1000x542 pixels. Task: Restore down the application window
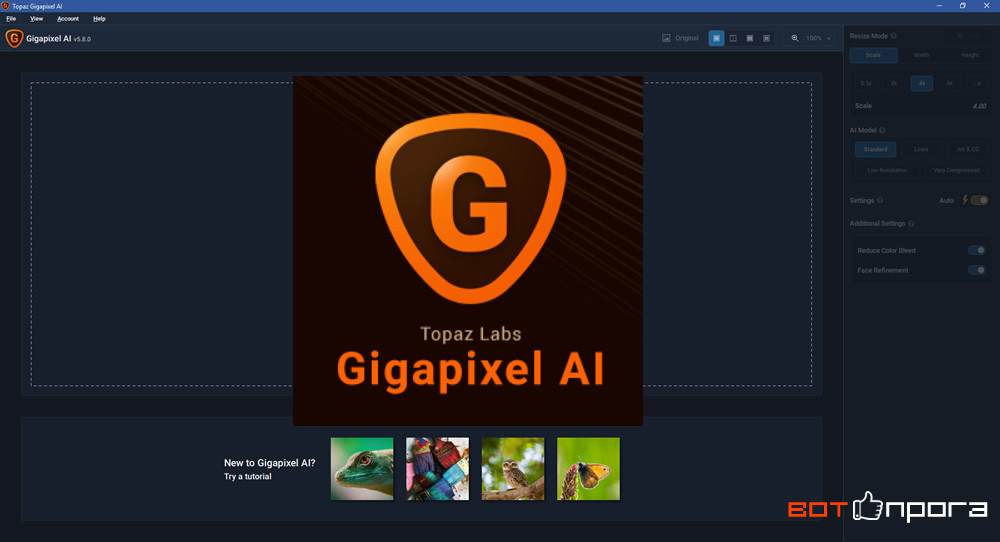tap(962, 6)
